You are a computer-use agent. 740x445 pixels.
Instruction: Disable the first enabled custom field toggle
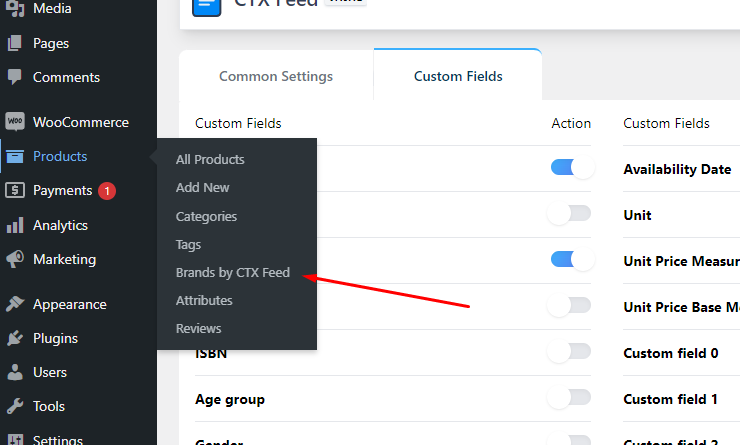pyautogui.click(x=571, y=168)
